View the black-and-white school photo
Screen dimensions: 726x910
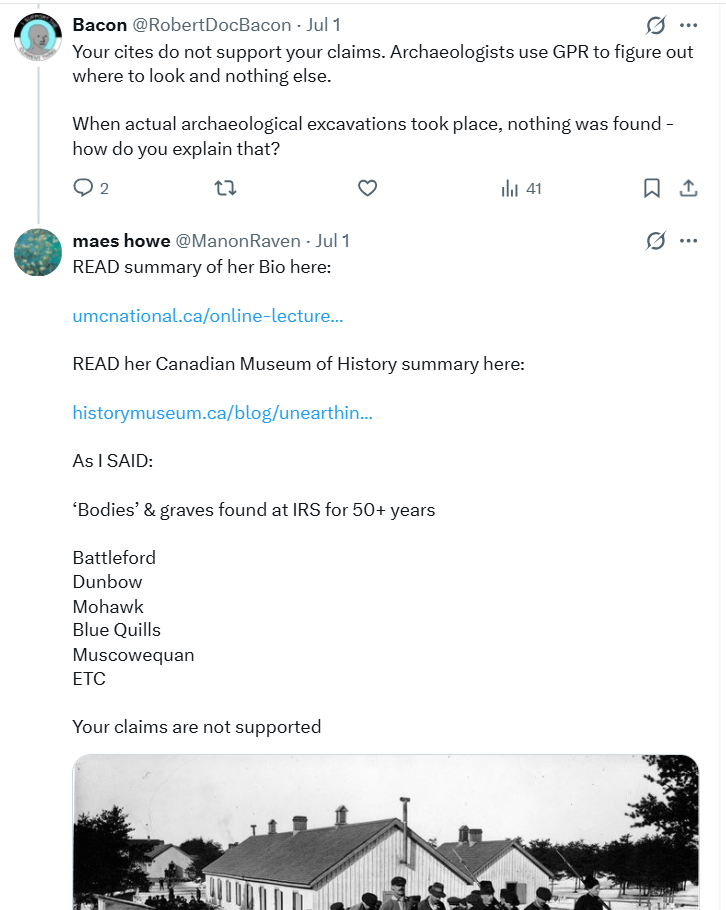pos(385,832)
